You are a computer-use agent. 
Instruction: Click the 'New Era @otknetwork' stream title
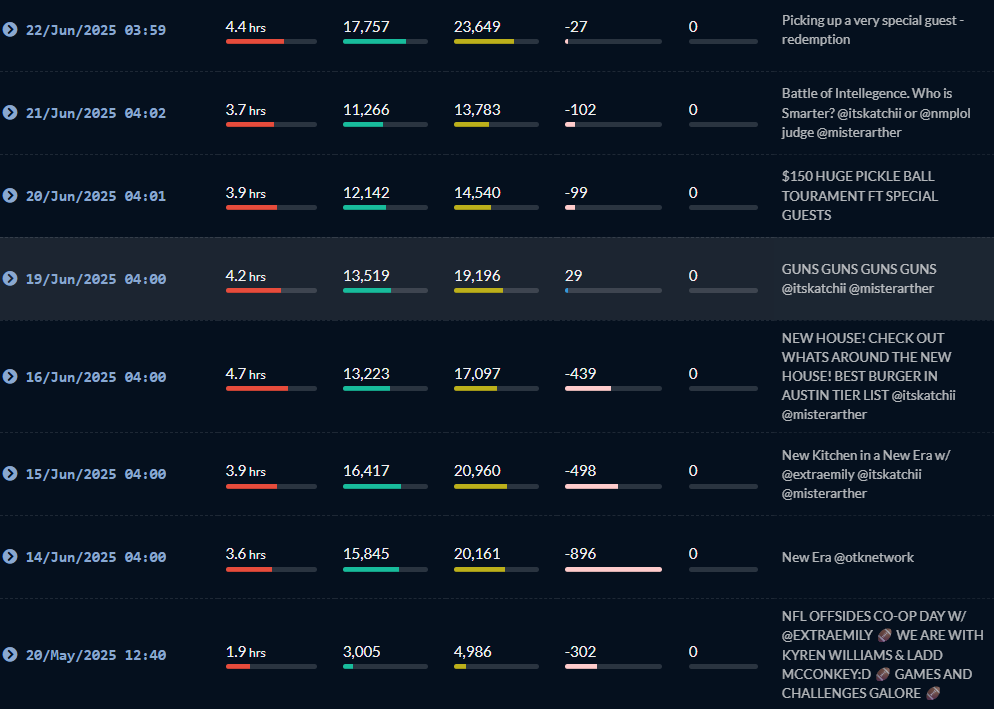pyautogui.click(x=848, y=557)
